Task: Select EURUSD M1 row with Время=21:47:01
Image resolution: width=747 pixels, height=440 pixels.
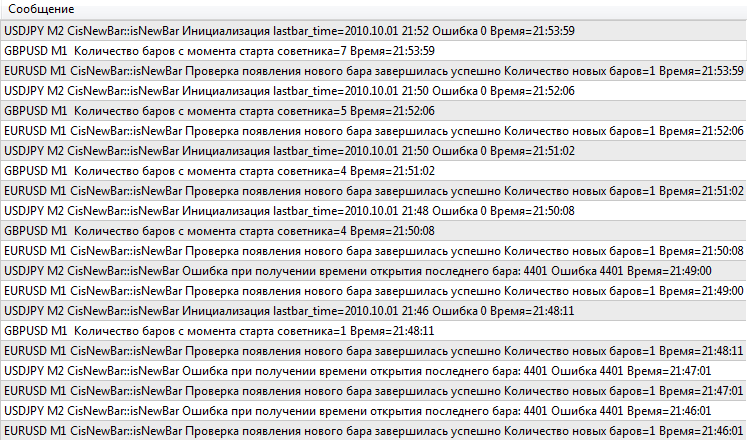Action: (x=374, y=391)
